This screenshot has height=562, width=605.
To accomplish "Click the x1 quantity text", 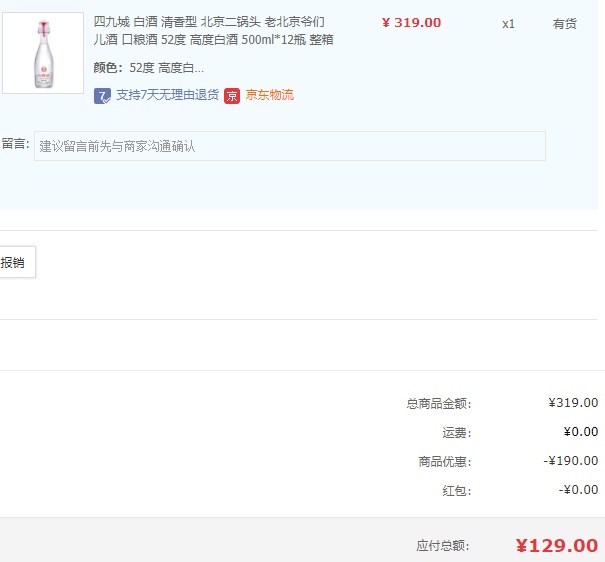I will pyautogui.click(x=508, y=24).
